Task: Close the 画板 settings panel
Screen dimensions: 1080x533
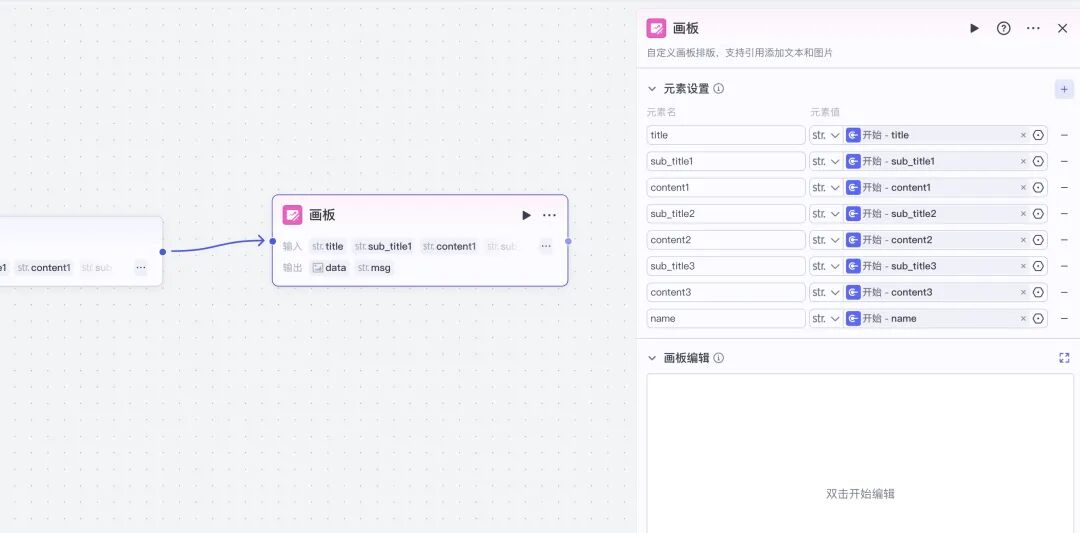Action: [1062, 28]
